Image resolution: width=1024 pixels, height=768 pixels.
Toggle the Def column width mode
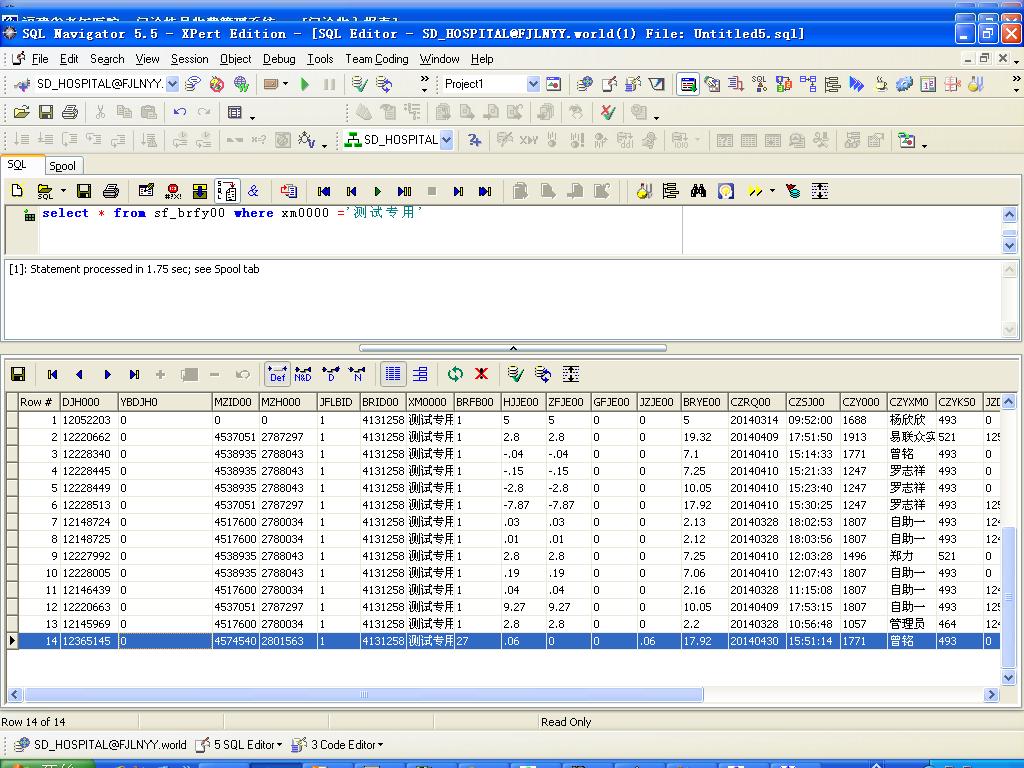pos(277,374)
